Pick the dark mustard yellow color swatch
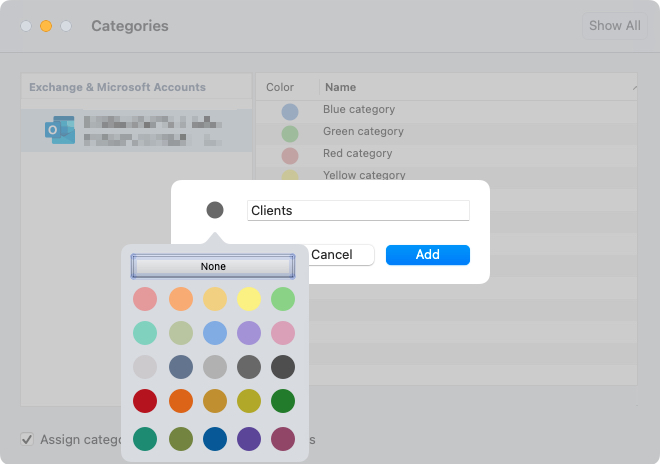Screen dimensions: 660x464 click(249, 401)
